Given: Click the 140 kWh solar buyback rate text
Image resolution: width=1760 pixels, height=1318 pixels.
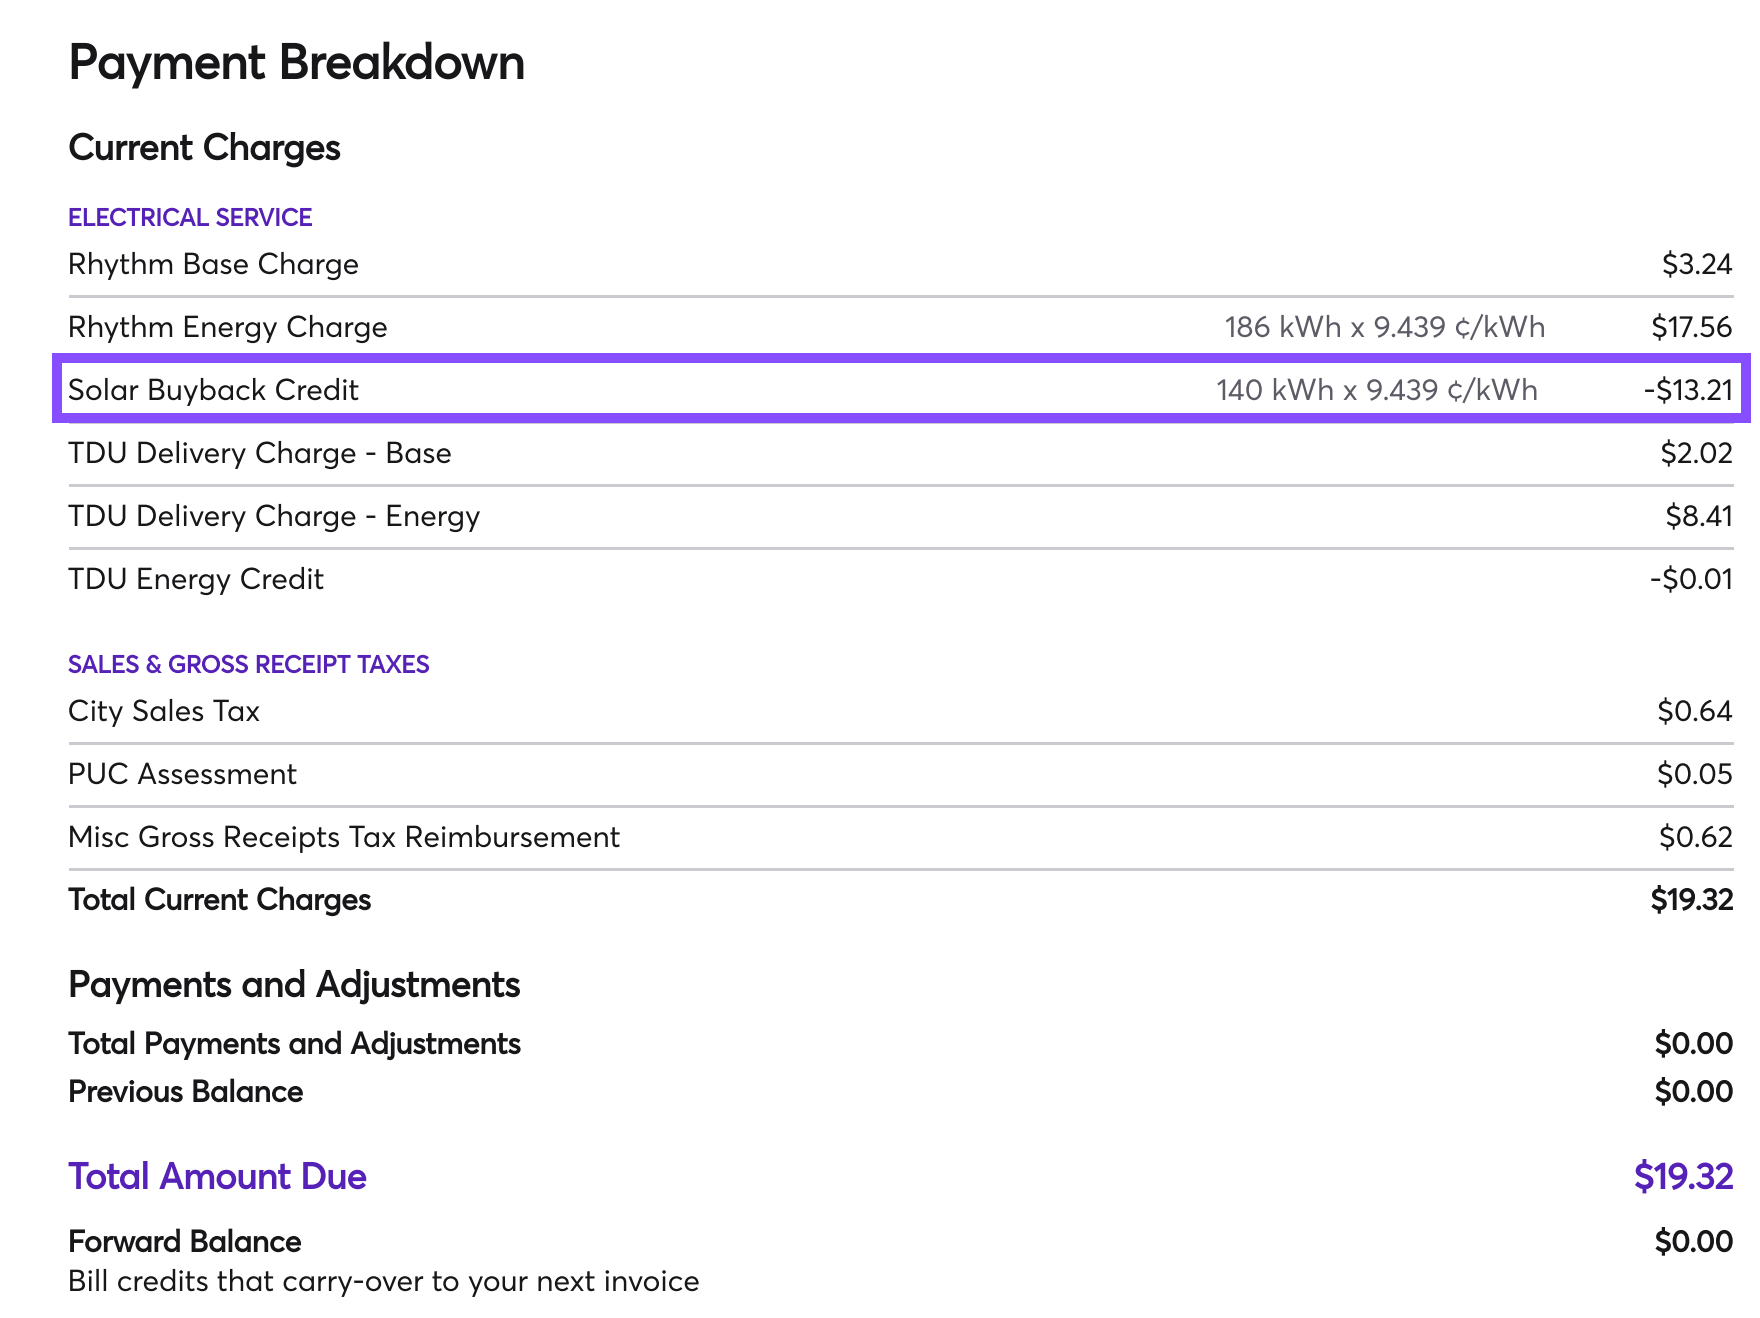Looking at the screenshot, I should click(x=1376, y=390).
